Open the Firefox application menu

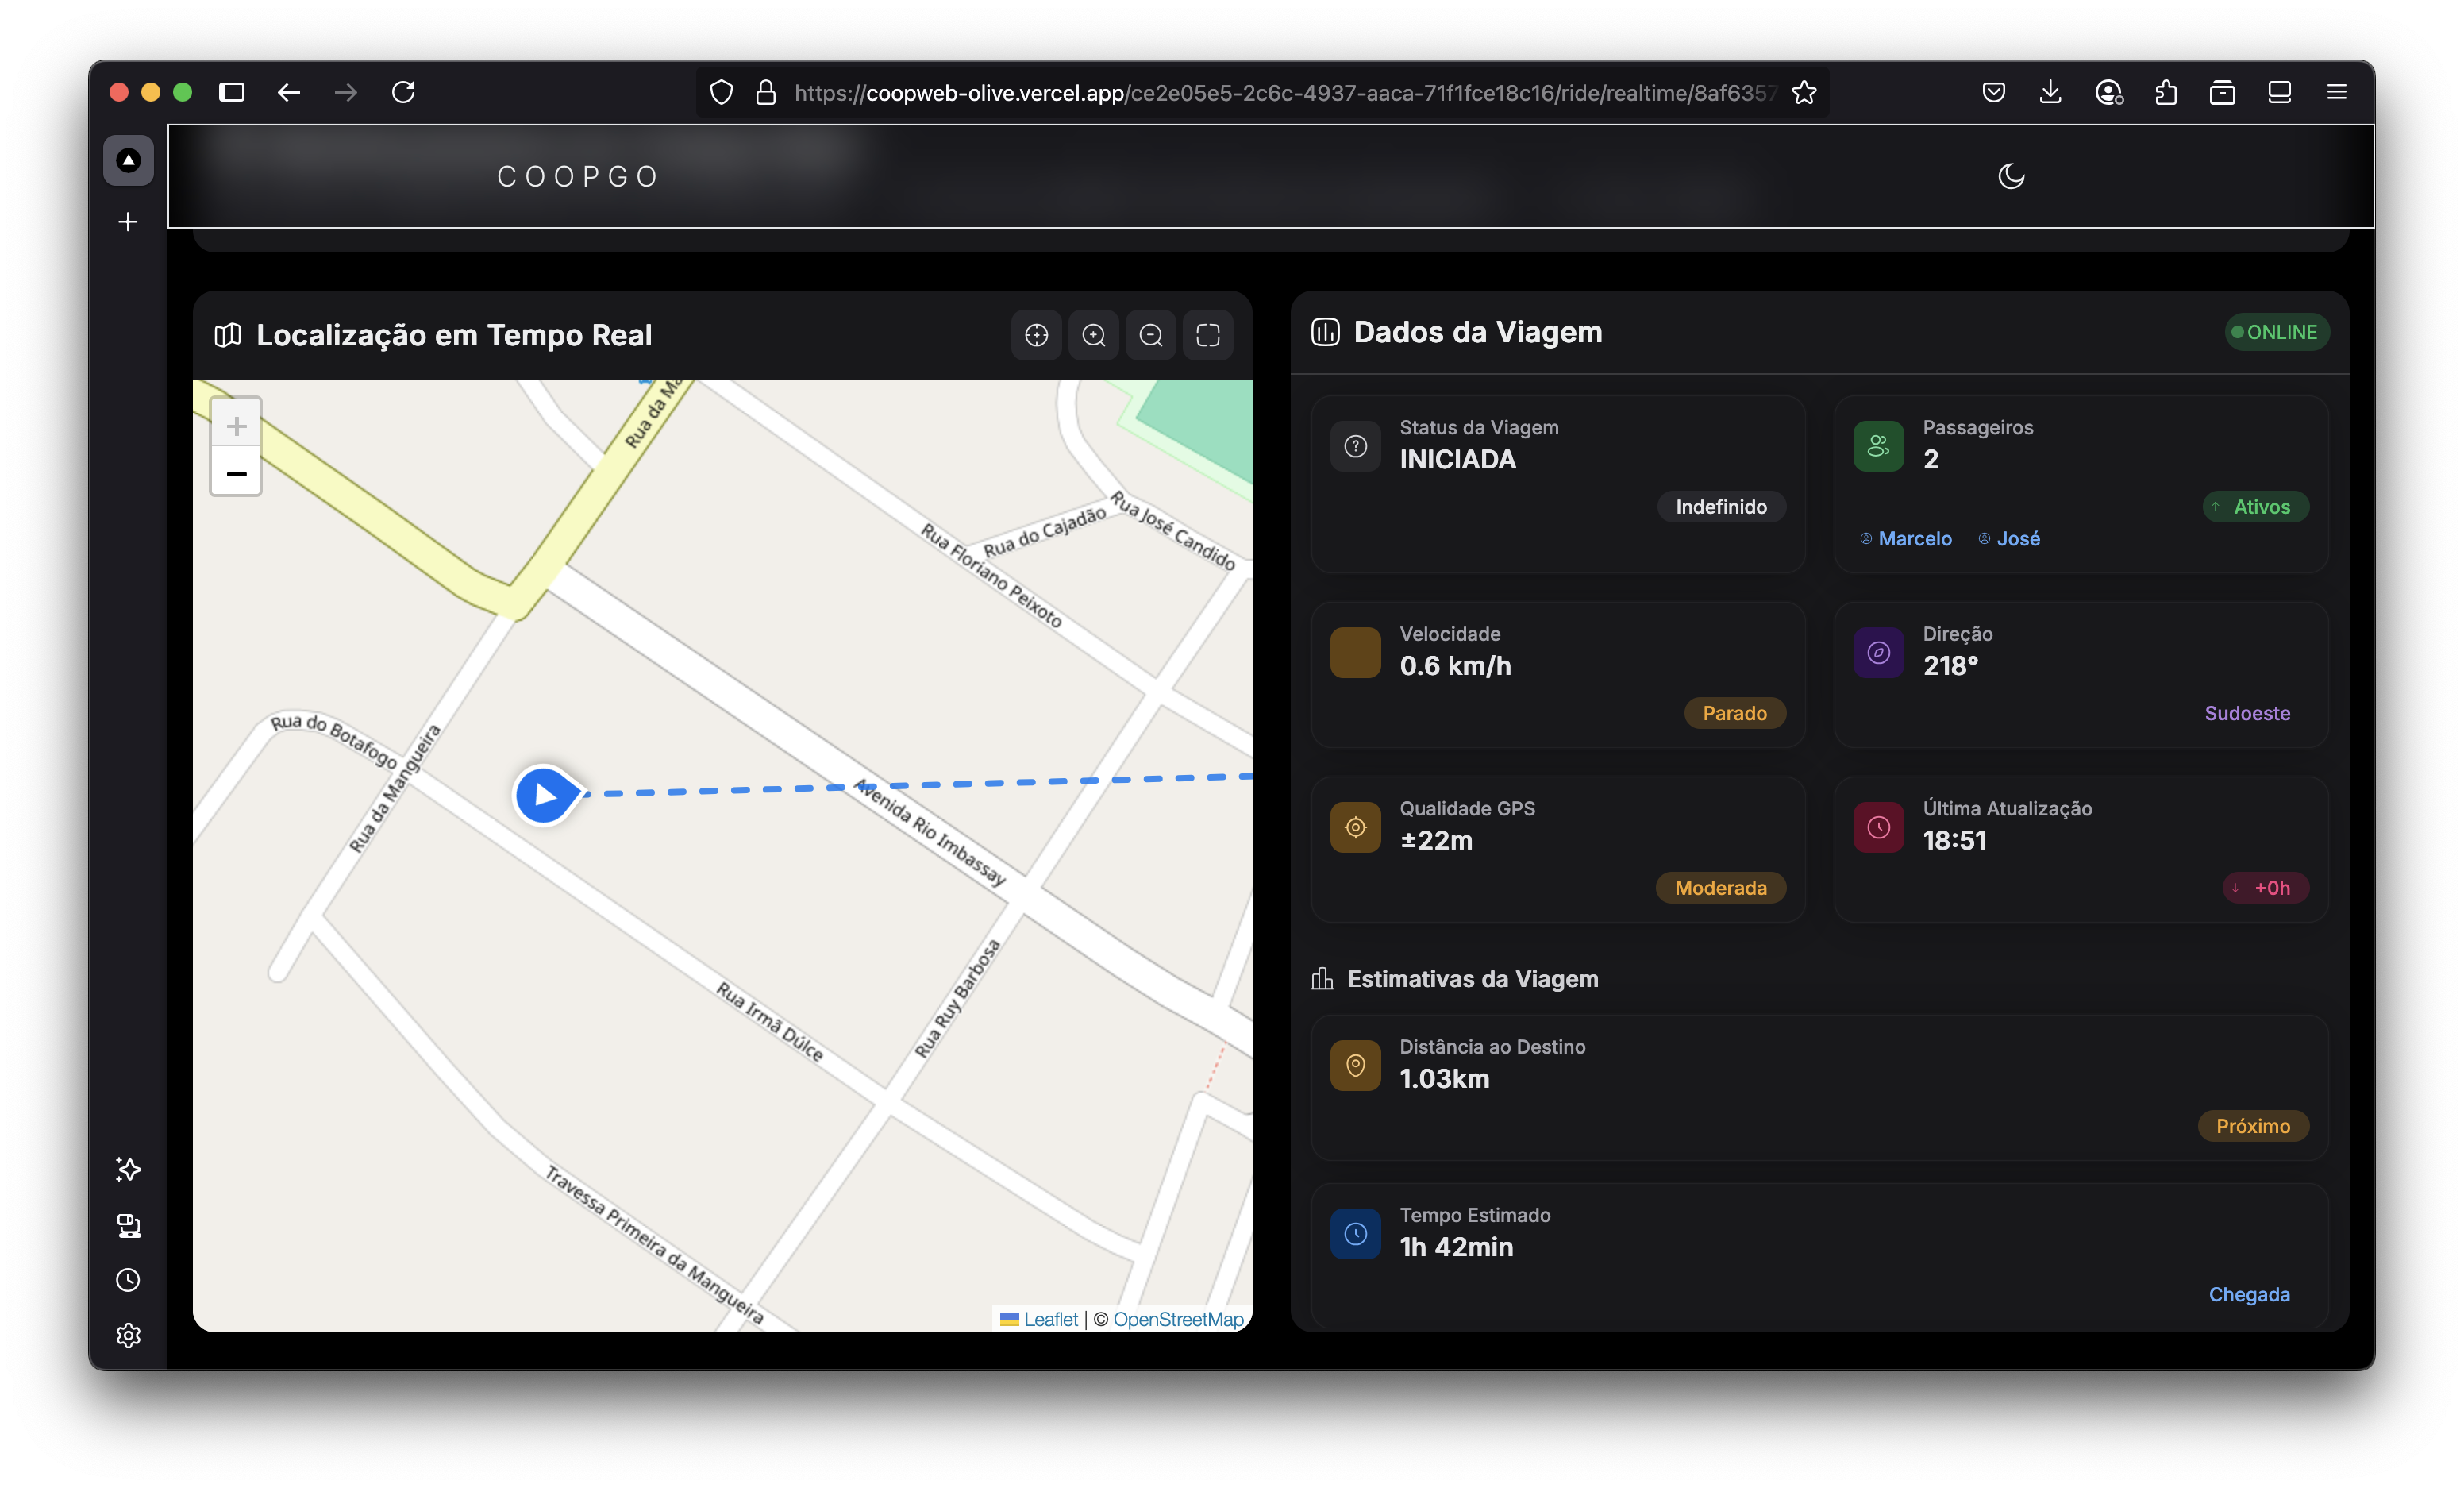tap(2337, 92)
